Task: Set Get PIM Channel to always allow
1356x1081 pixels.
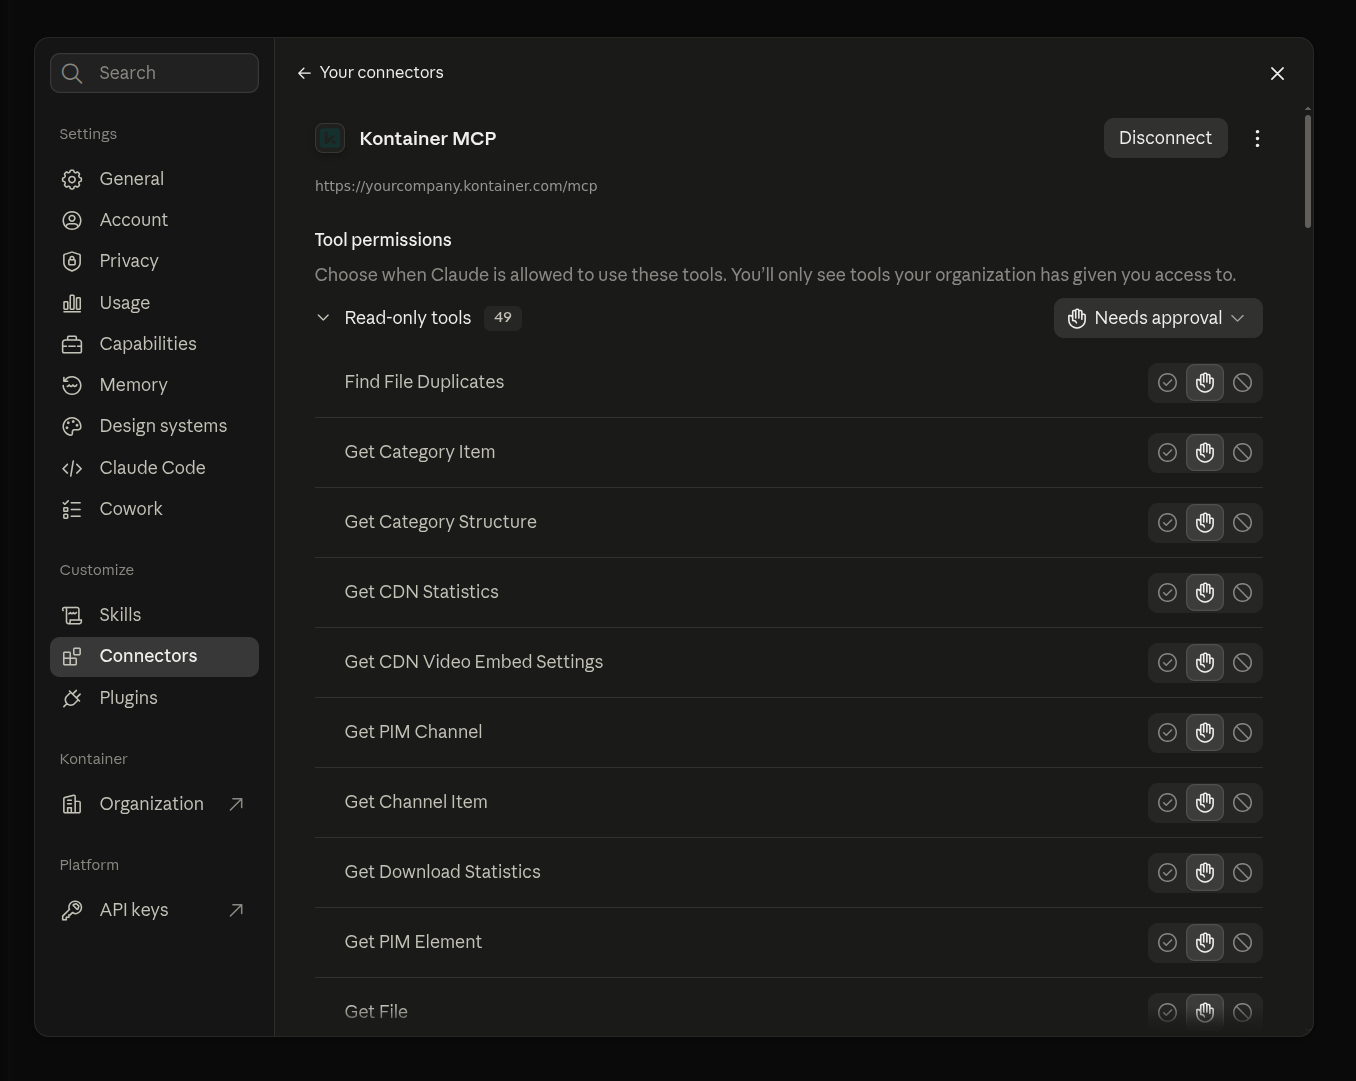Action: tap(1167, 733)
